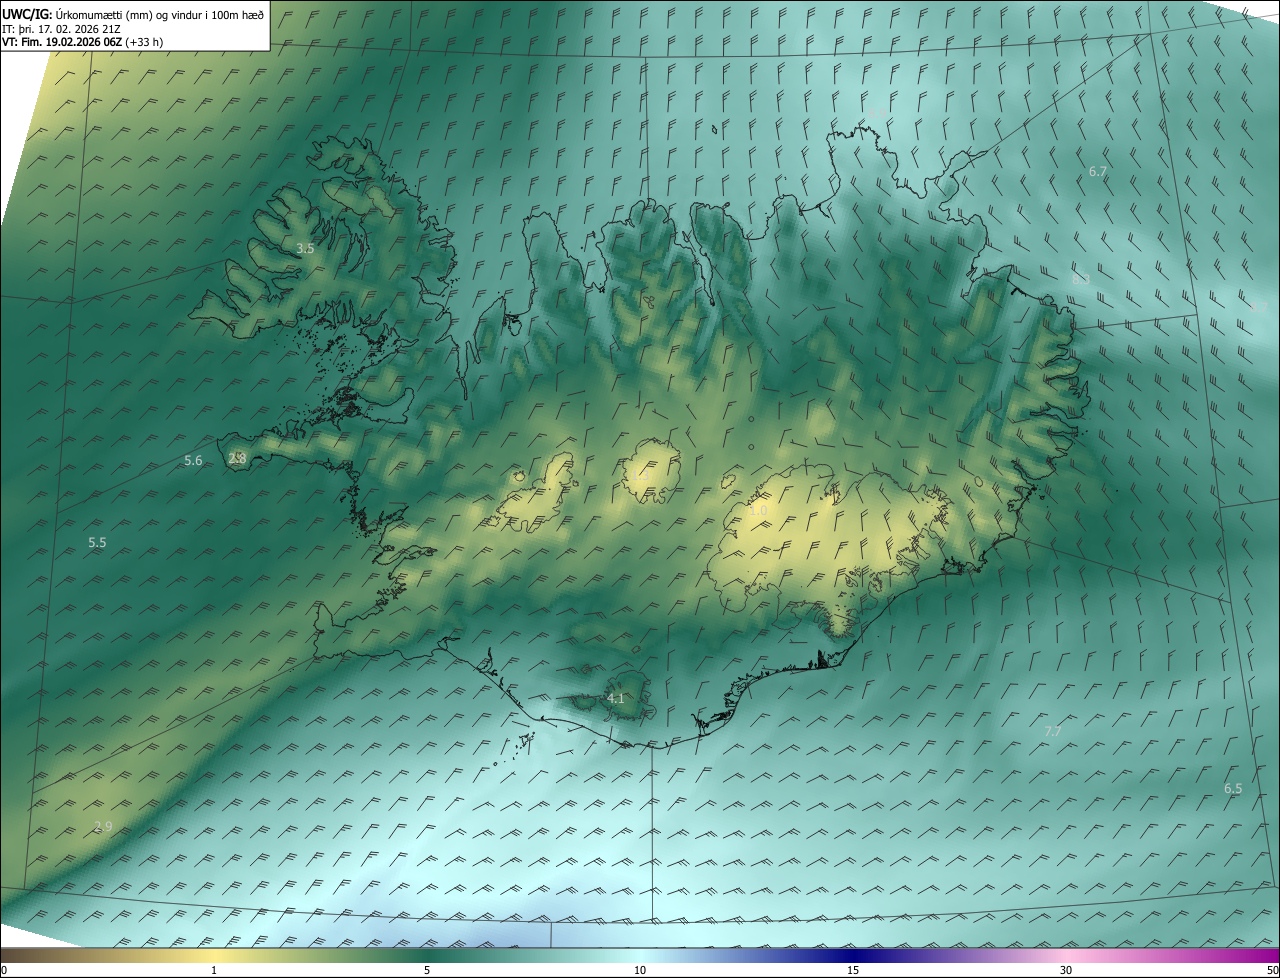Click the 0 tick label on the color scale
1280x978 pixels.
pos(4,970)
